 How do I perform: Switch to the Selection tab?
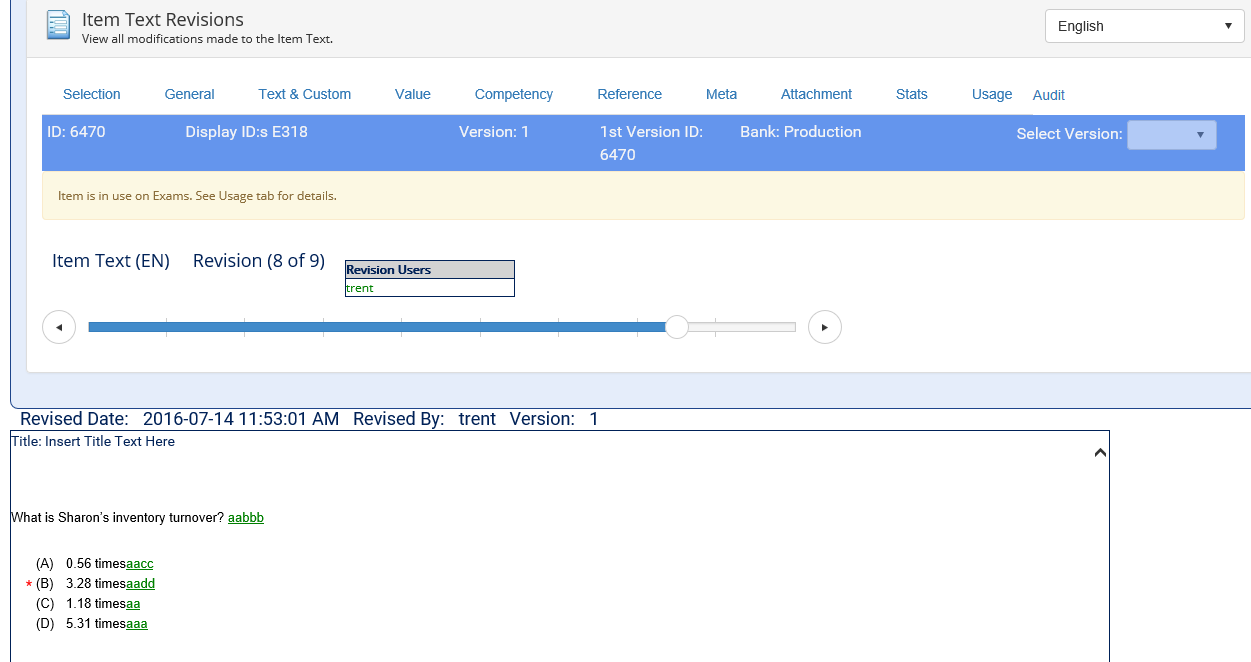pyautogui.click(x=91, y=94)
